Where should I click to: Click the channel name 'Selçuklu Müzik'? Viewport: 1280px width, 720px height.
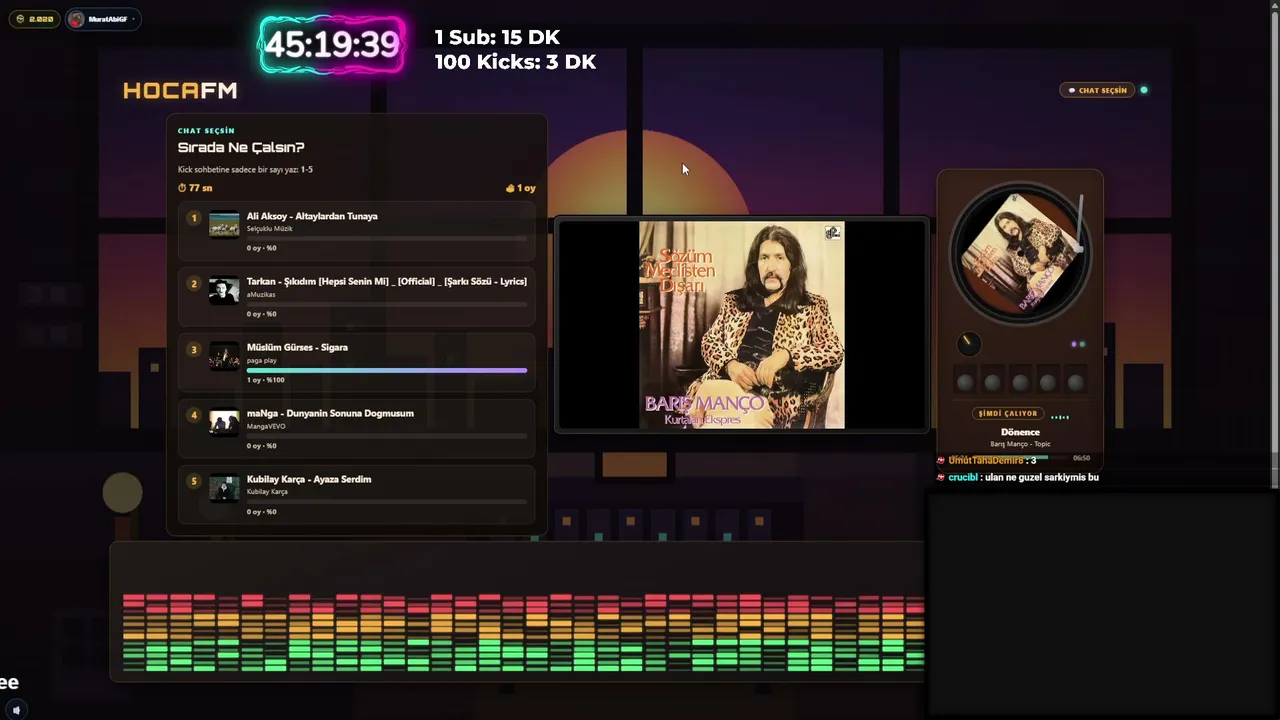(x=270, y=229)
